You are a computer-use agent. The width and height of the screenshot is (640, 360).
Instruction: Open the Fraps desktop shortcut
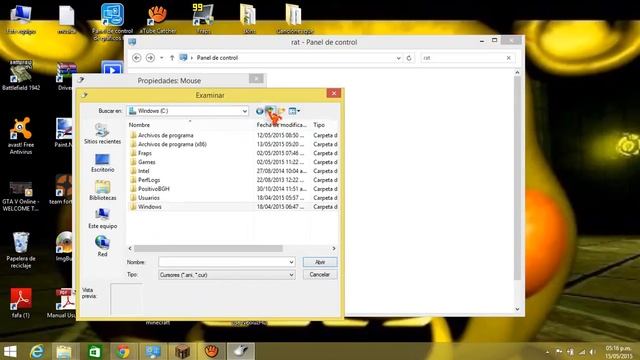pos(203,19)
